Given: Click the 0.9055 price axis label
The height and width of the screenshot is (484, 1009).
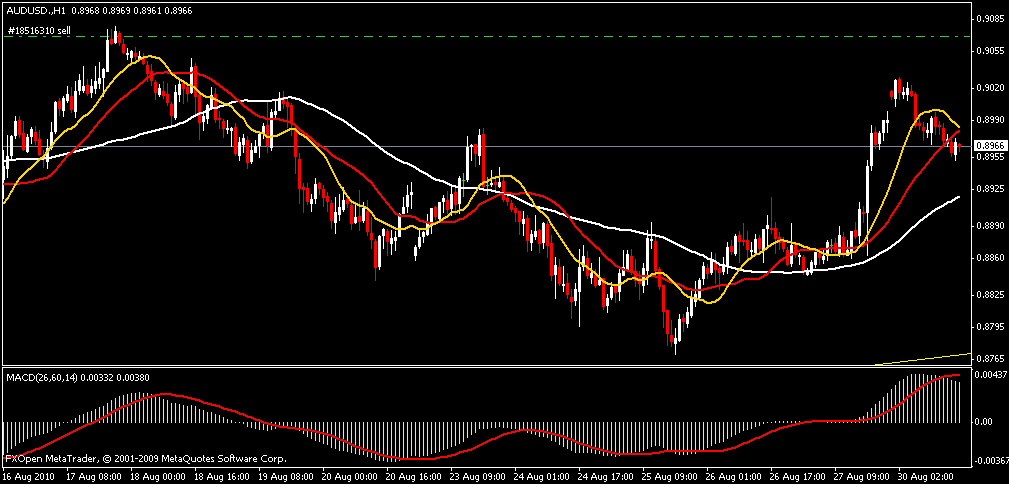Looking at the screenshot, I should point(990,50).
